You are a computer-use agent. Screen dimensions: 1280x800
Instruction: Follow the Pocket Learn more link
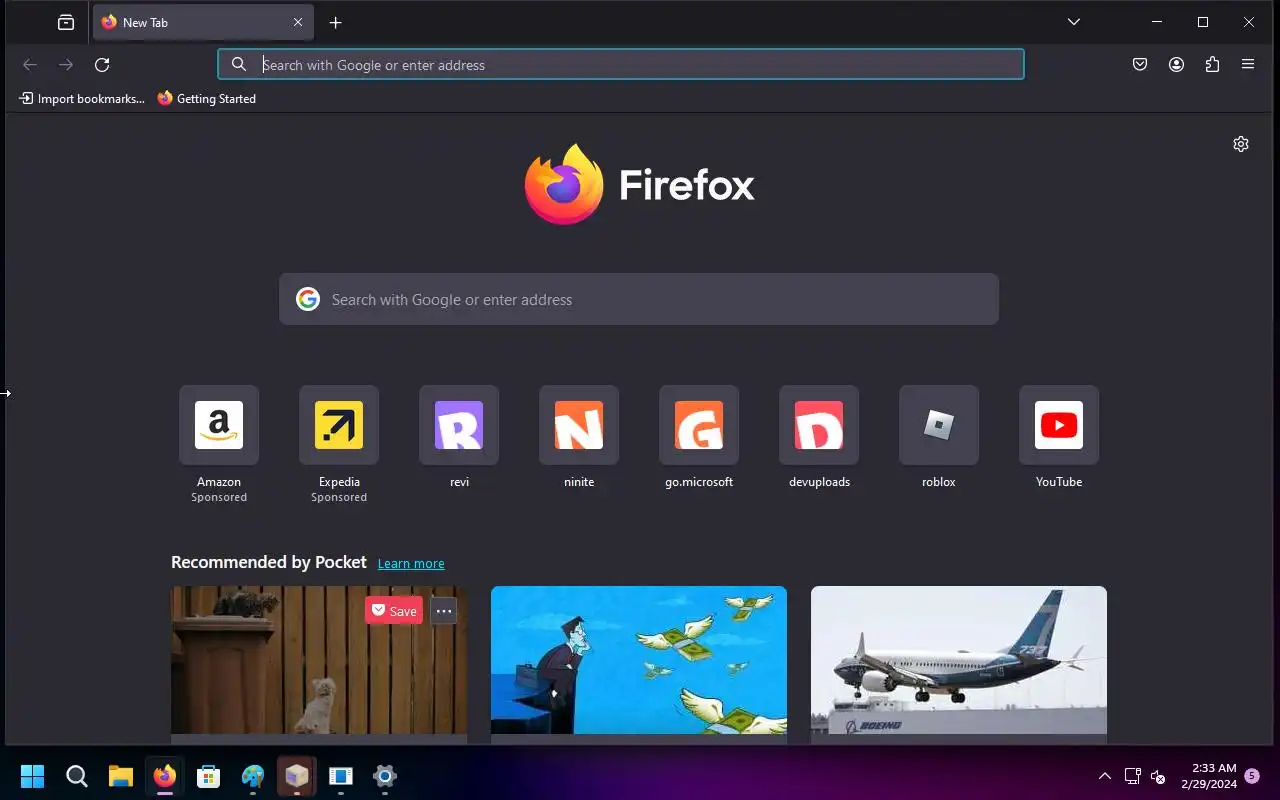tap(411, 564)
